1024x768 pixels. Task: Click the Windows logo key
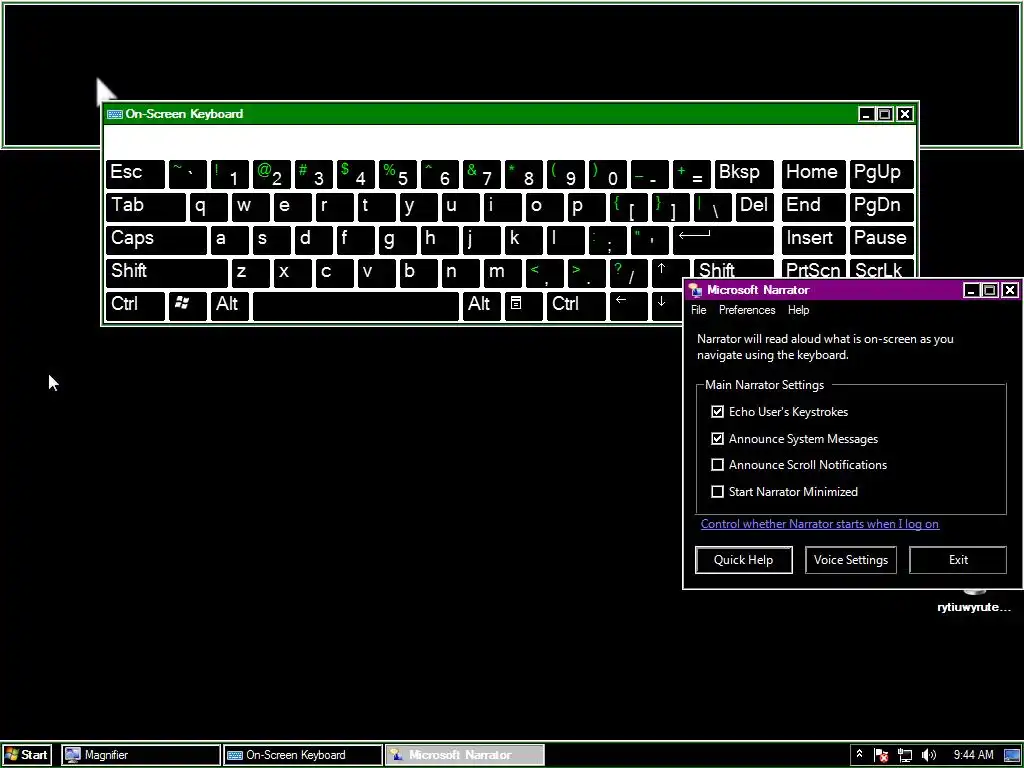187,306
